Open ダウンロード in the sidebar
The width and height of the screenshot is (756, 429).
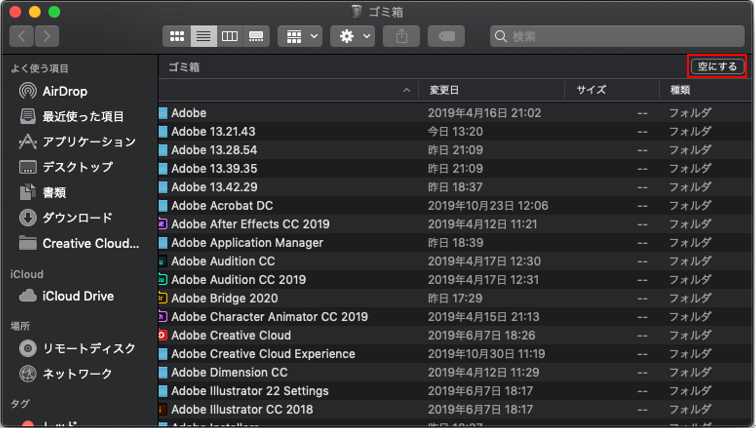tap(66, 218)
